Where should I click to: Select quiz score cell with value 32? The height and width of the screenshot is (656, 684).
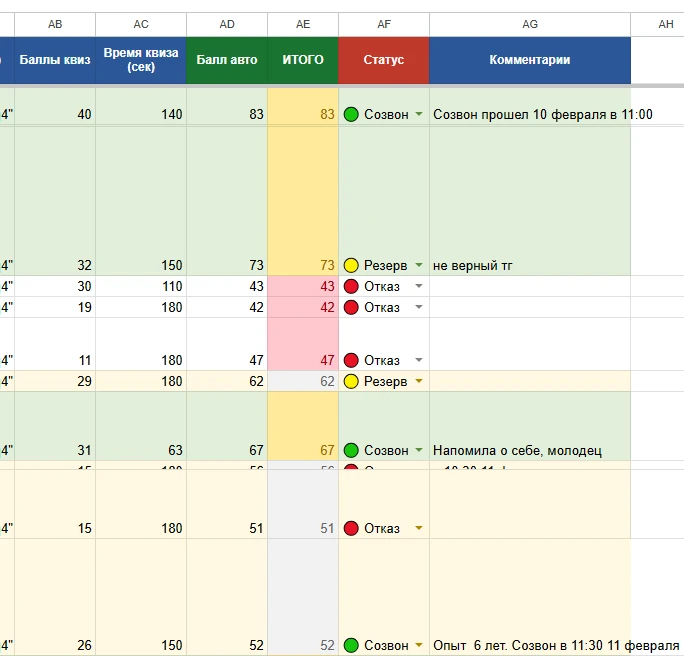(55, 201)
